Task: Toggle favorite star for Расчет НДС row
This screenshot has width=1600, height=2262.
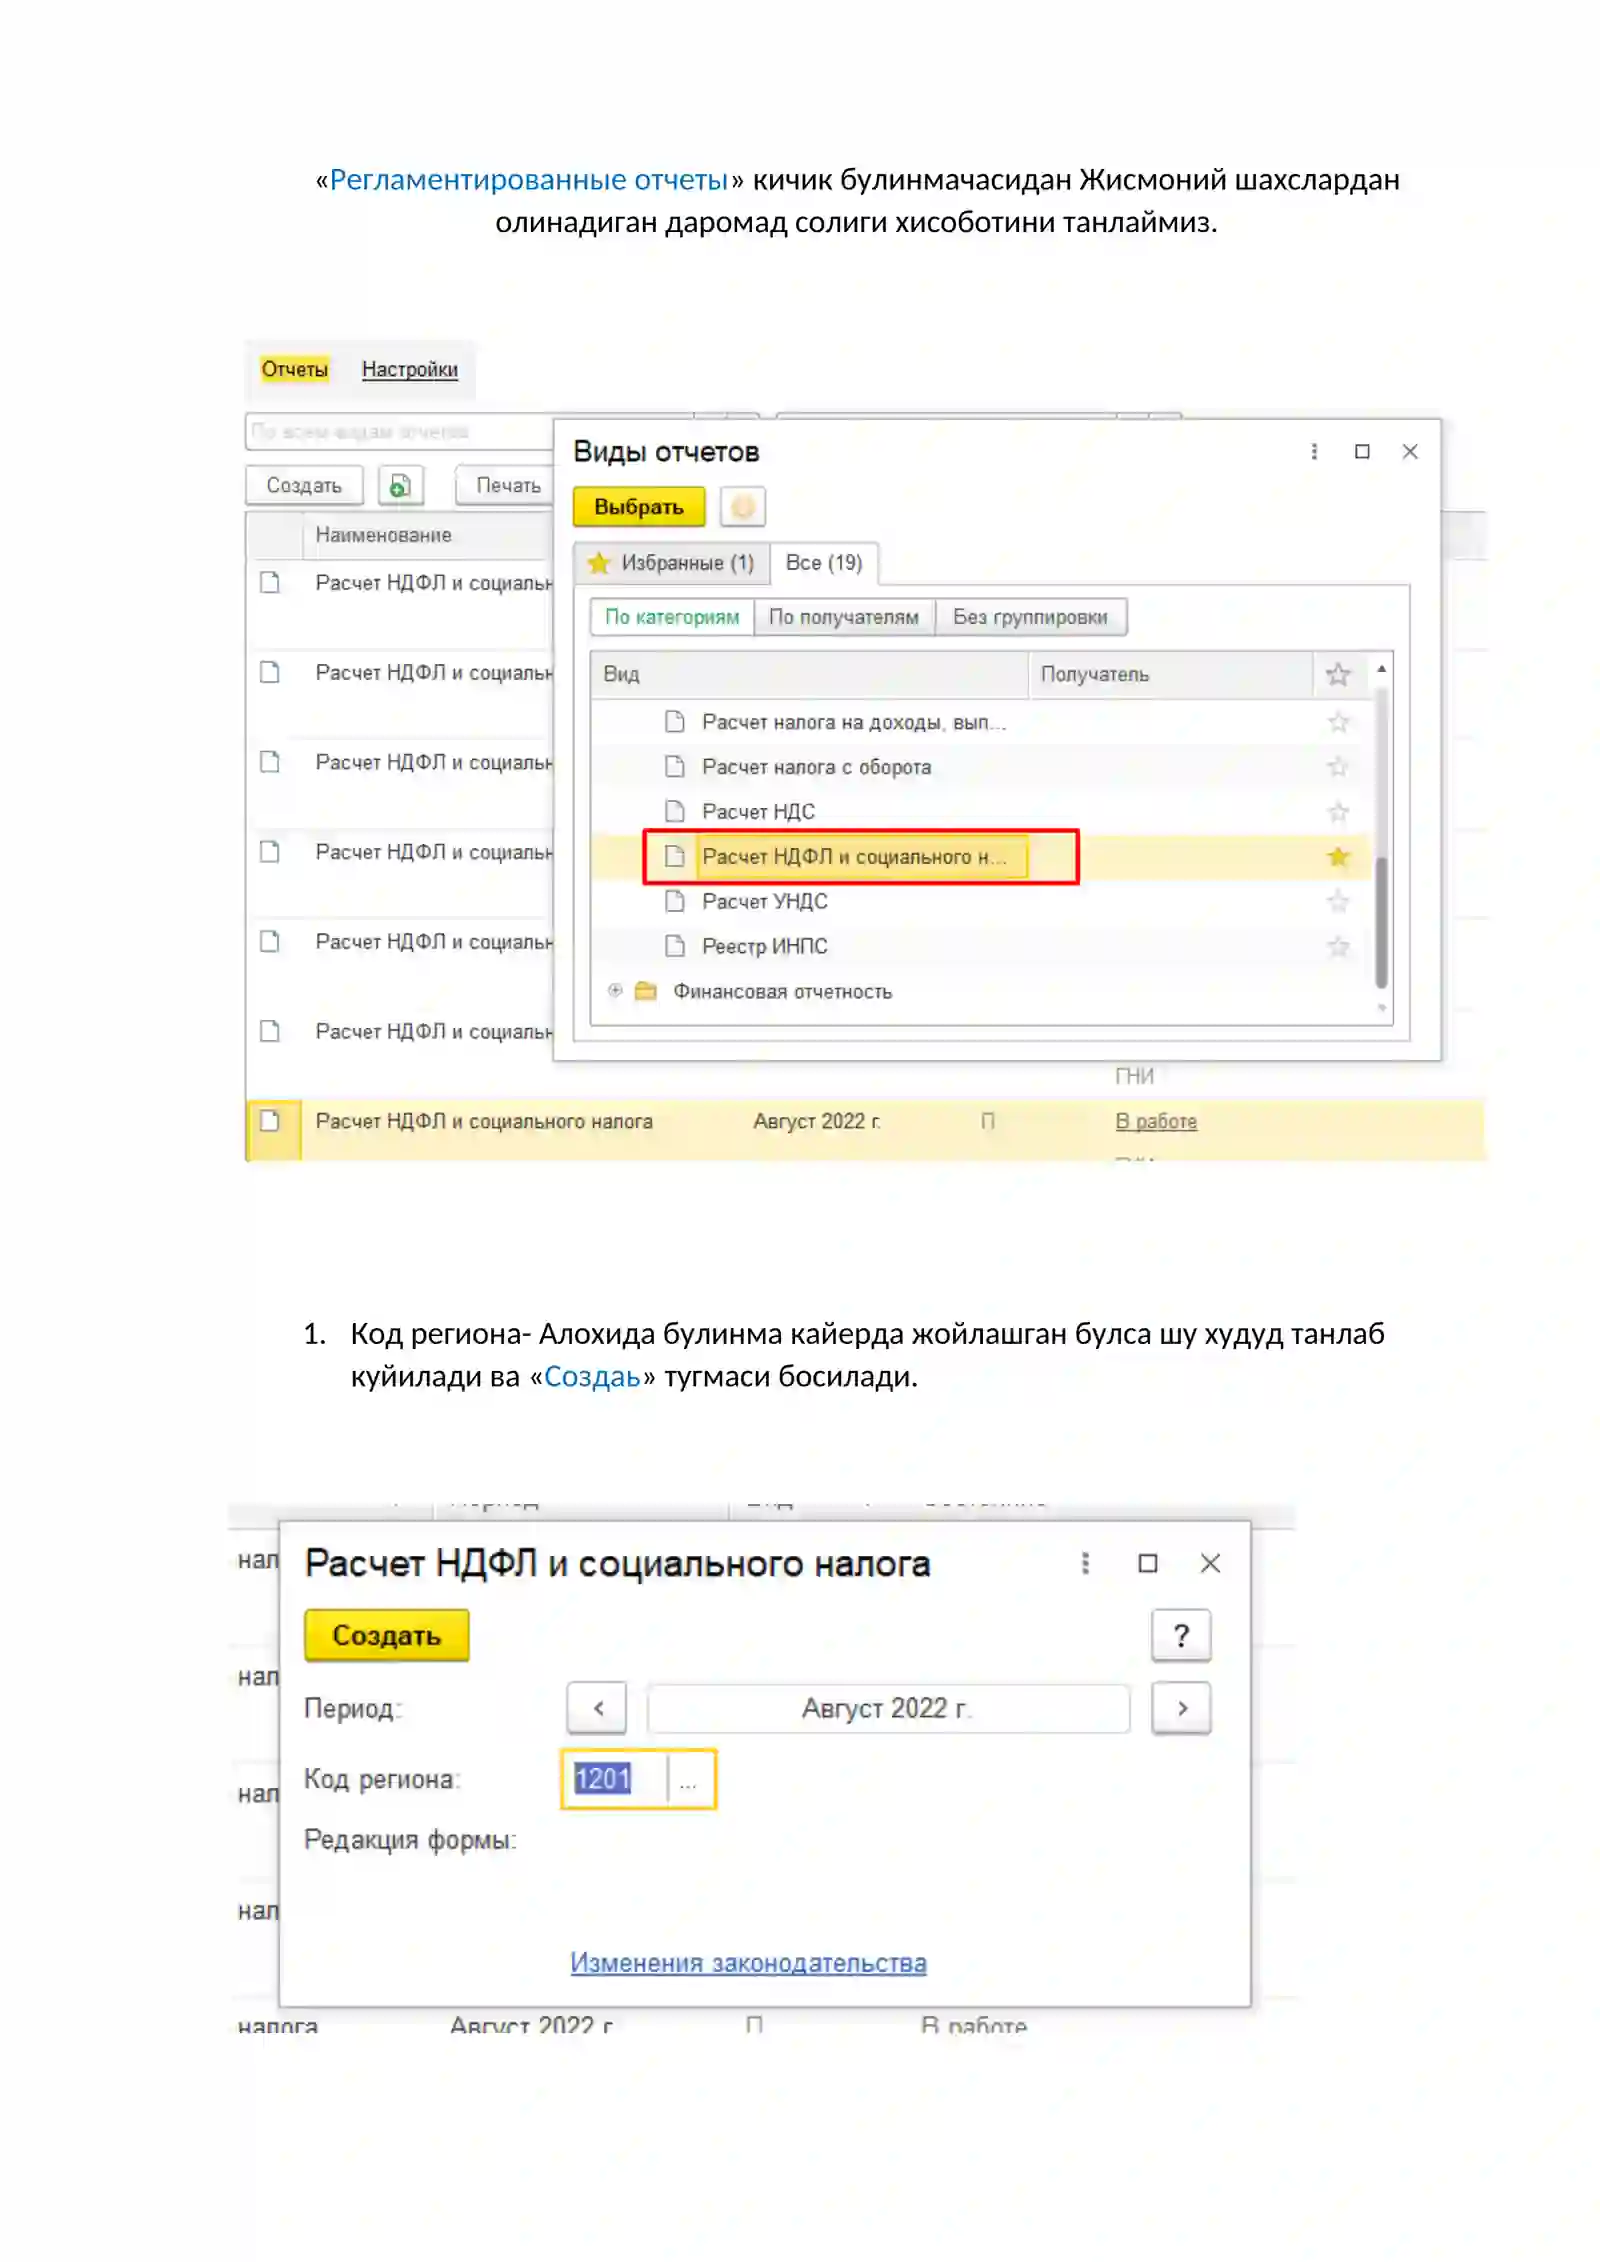Action: click(1337, 812)
